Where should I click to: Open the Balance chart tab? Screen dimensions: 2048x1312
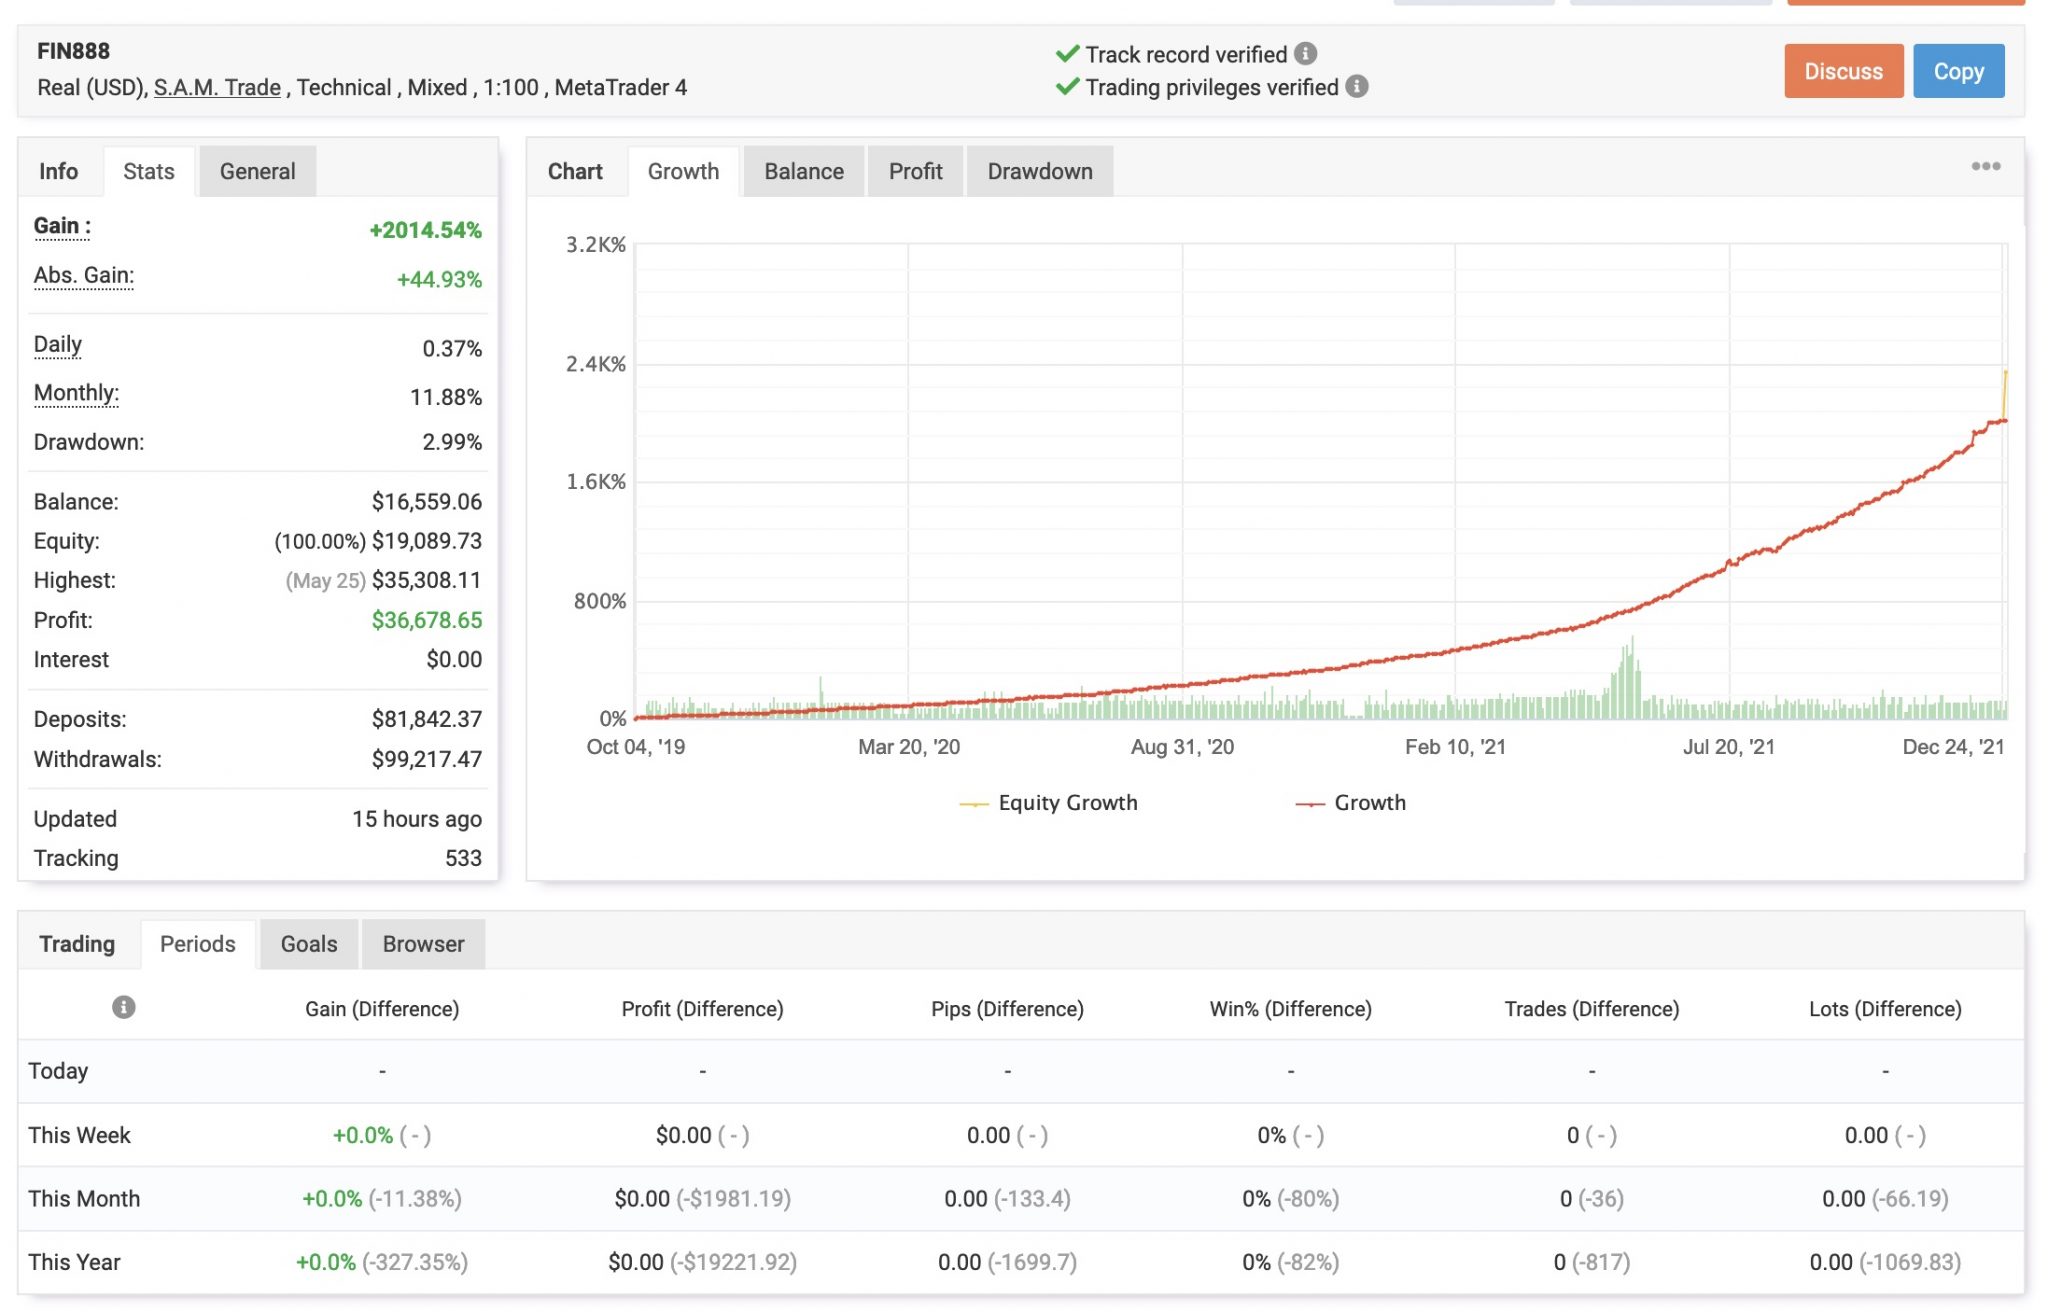point(804,171)
